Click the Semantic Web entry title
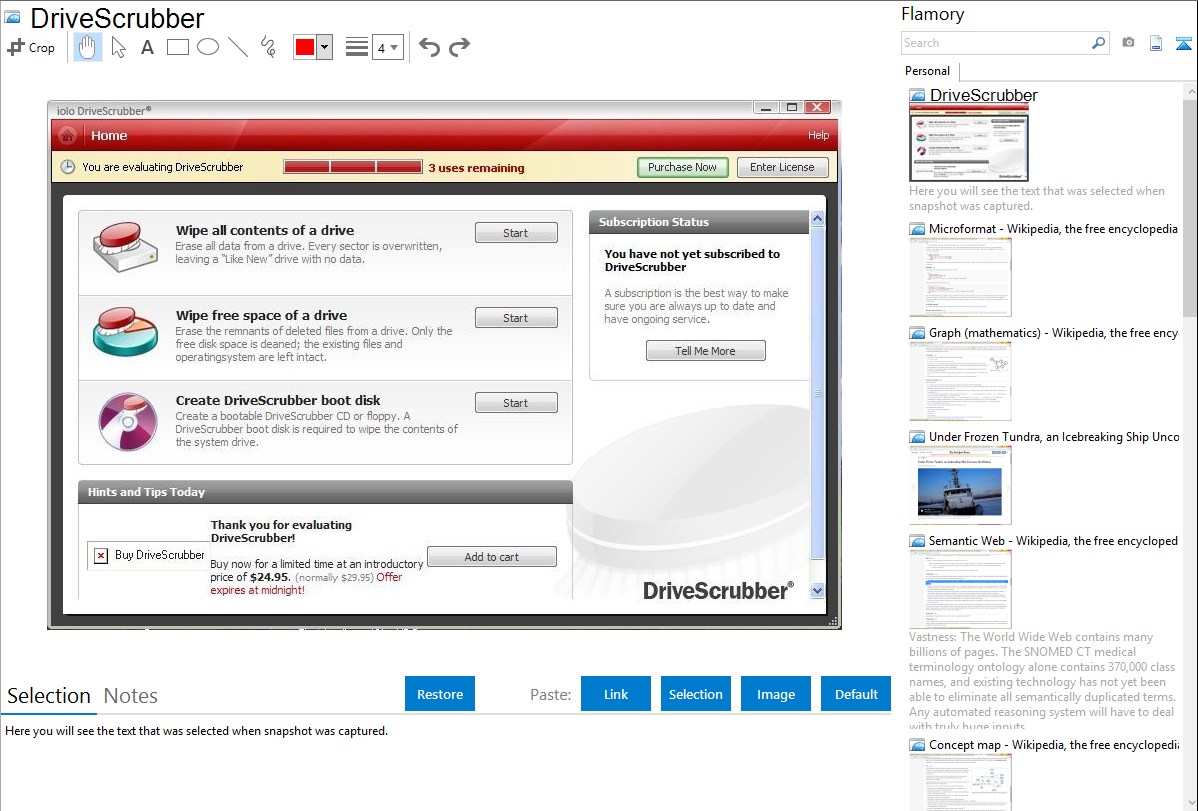The height and width of the screenshot is (811, 1198). click(1054, 541)
